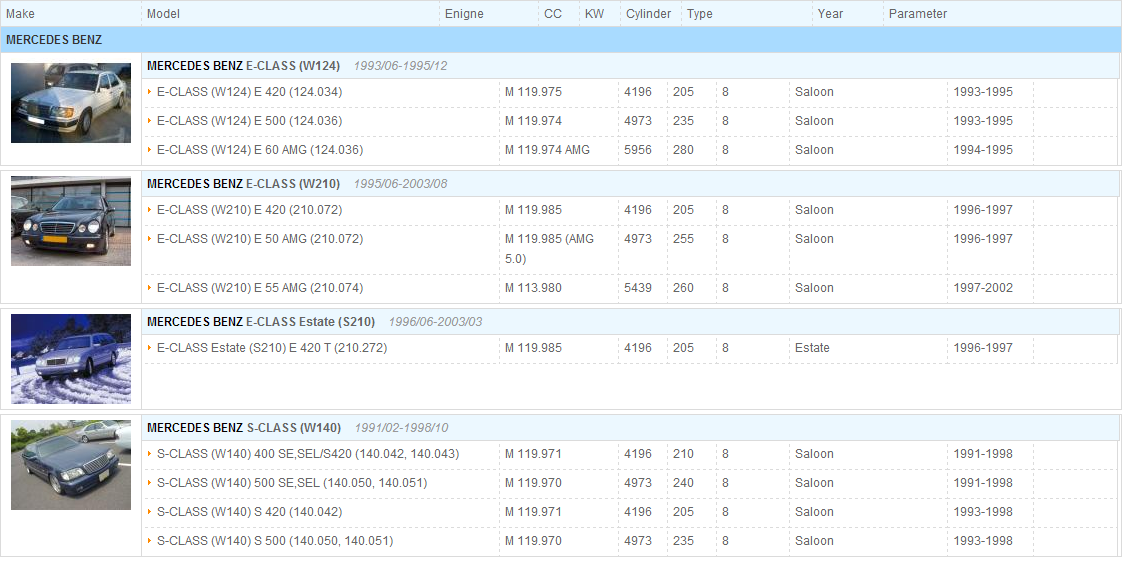1125x561 pixels.
Task: Open the E-CLASS (W210) car thumbnail
Action: pyautogui.click(x=71, y=221)
